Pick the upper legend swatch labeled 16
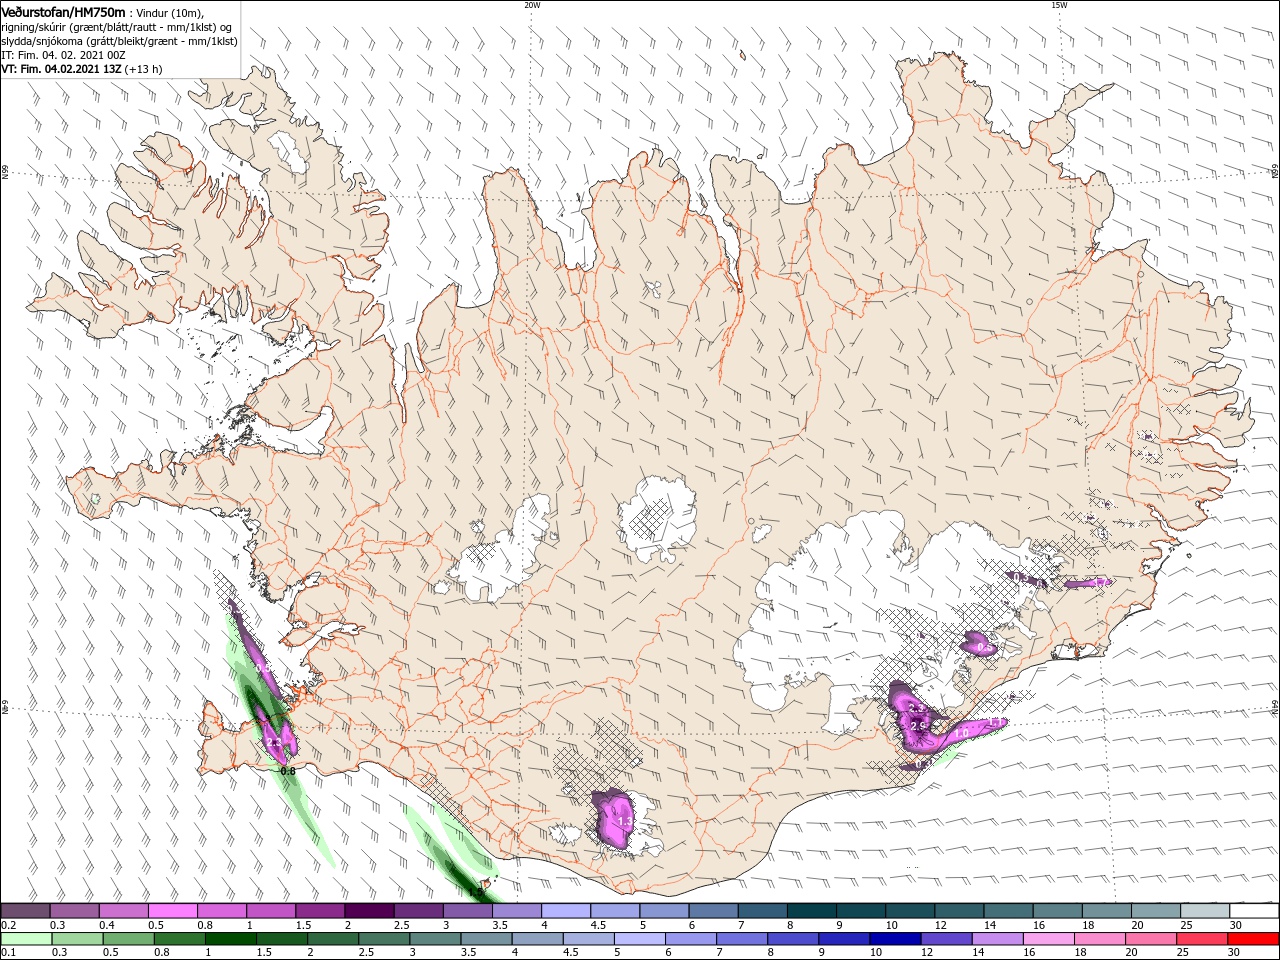This screenshot has width=1280, height=960. click(x=1055, y=911)
